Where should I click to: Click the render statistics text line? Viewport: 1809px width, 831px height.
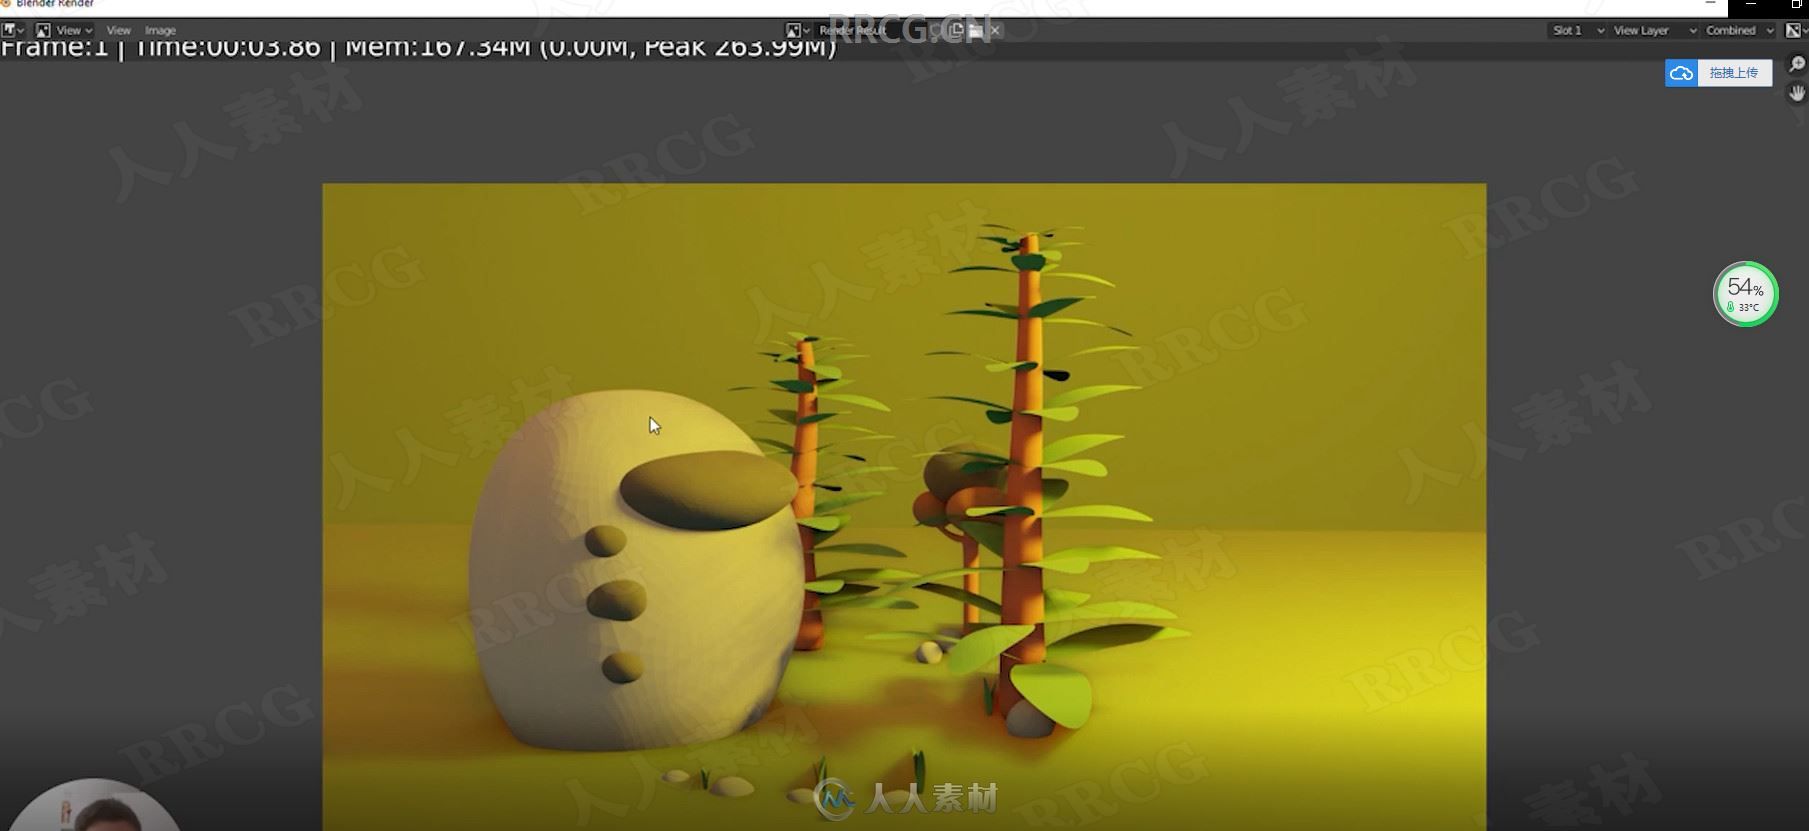point(418,47)
